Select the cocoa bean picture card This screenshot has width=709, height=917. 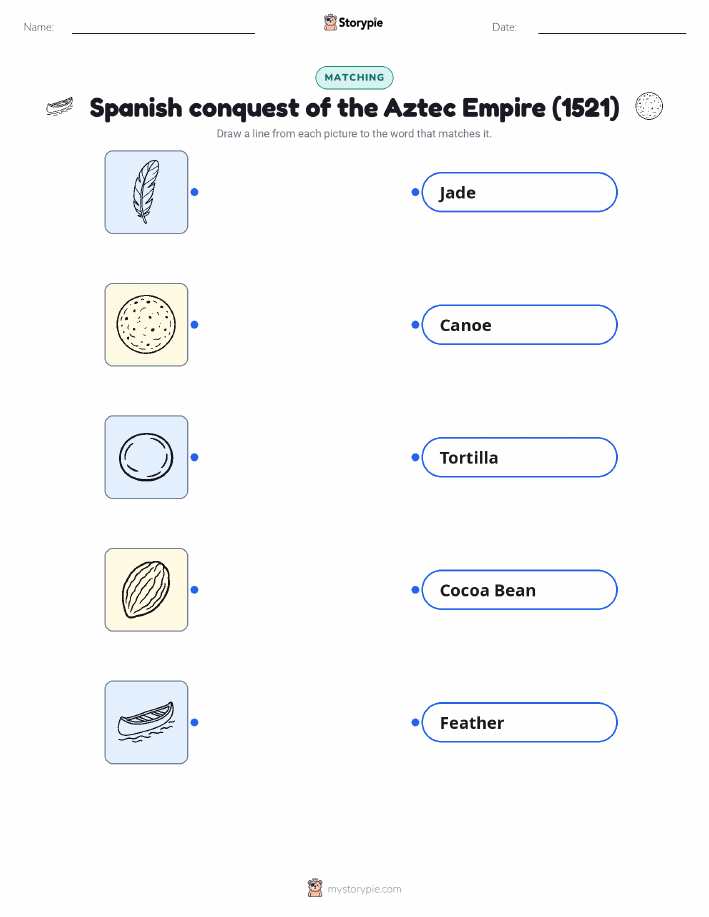click(146, 590)
